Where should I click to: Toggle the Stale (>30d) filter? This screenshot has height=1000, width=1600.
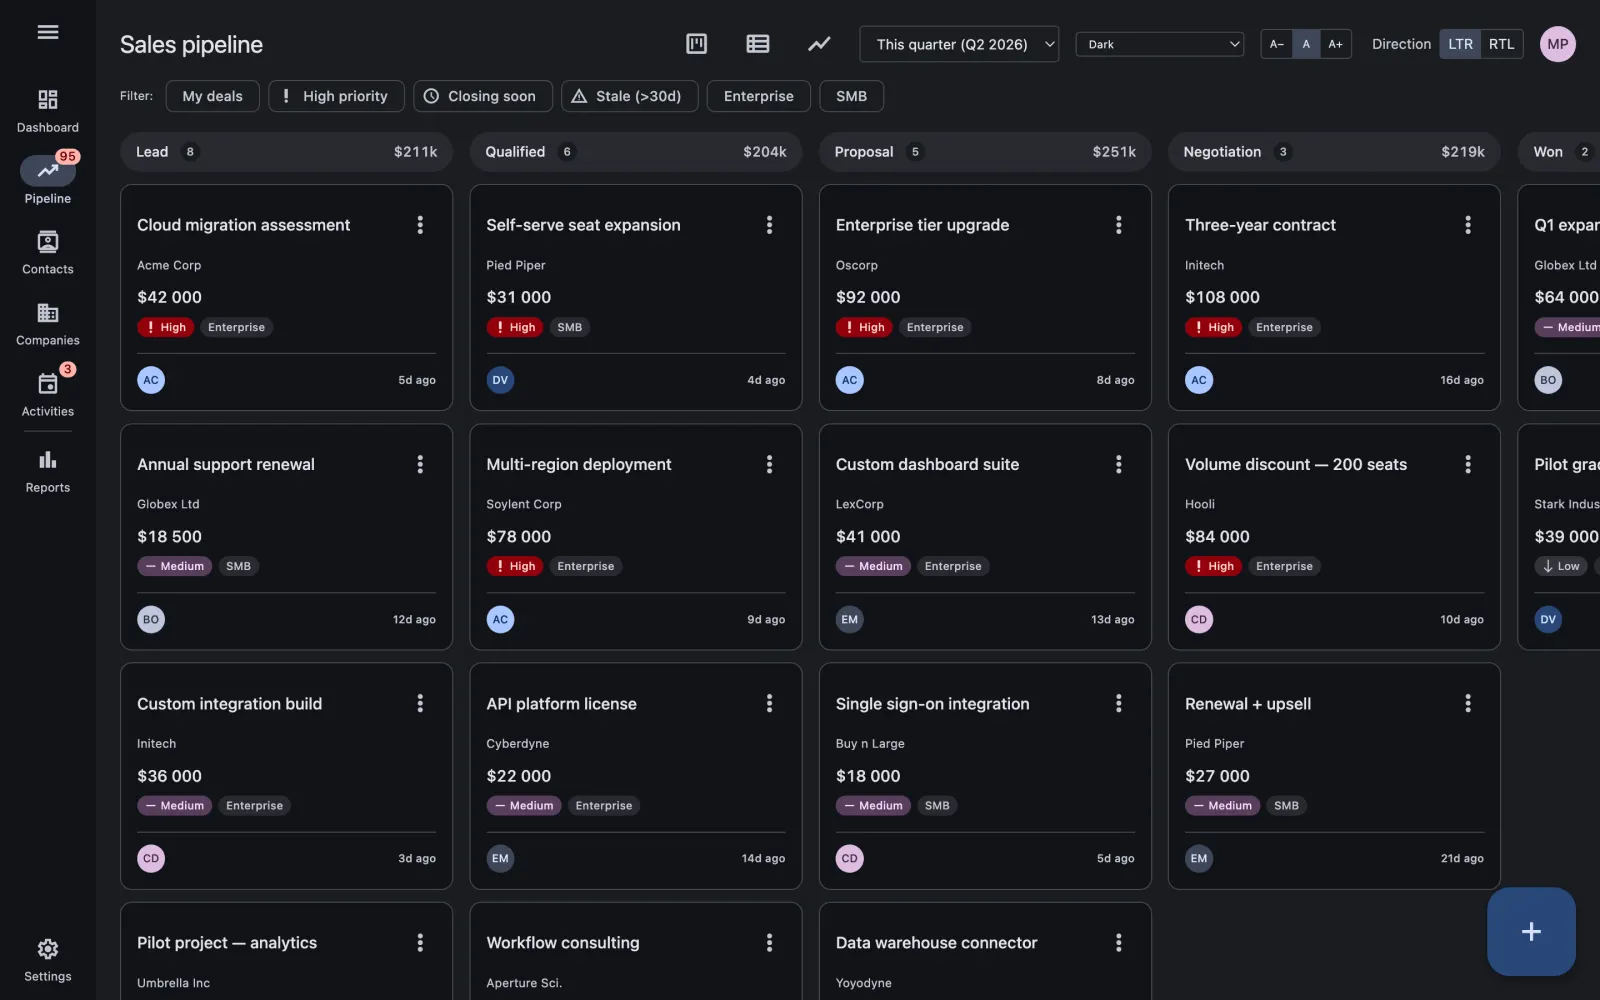click(630, 96)
